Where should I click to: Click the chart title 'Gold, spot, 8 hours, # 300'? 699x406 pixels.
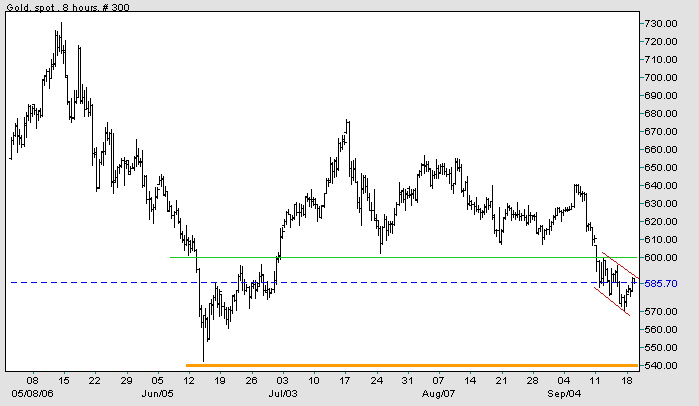(68, 7)
